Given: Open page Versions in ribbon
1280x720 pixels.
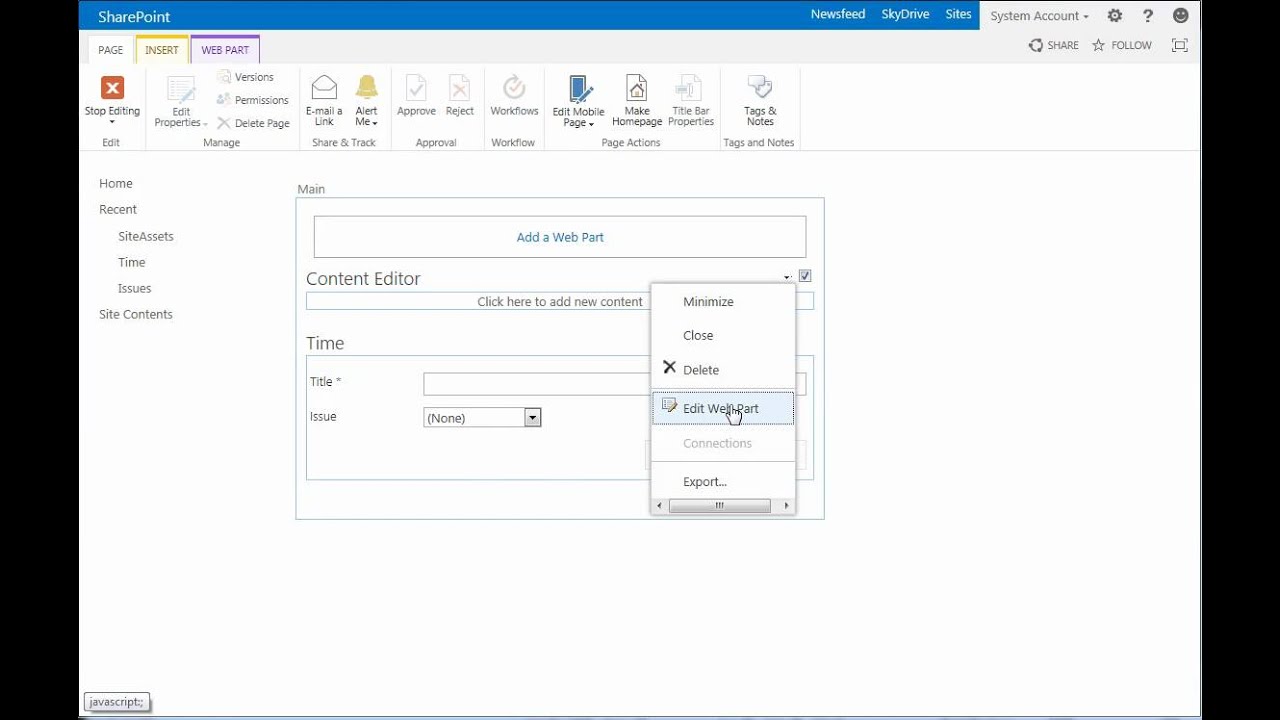Looking at the screenshot, I should click(x=245, y=77).
